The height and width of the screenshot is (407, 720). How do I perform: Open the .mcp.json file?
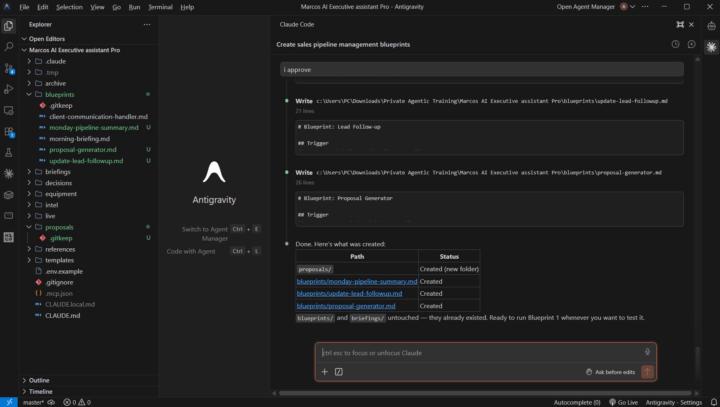pyautogui.click(x=59, y=293)
